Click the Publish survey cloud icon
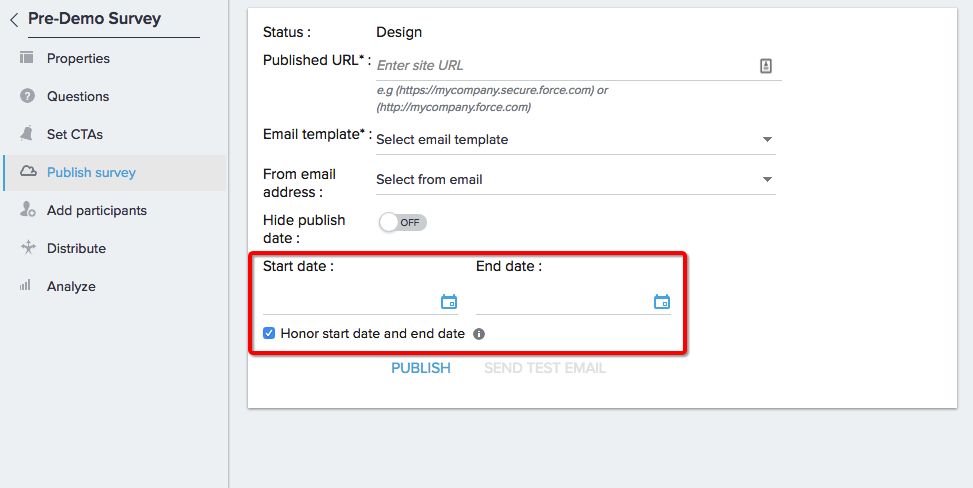The height and width of the screenshot is (488, 973). pos(28,171)
